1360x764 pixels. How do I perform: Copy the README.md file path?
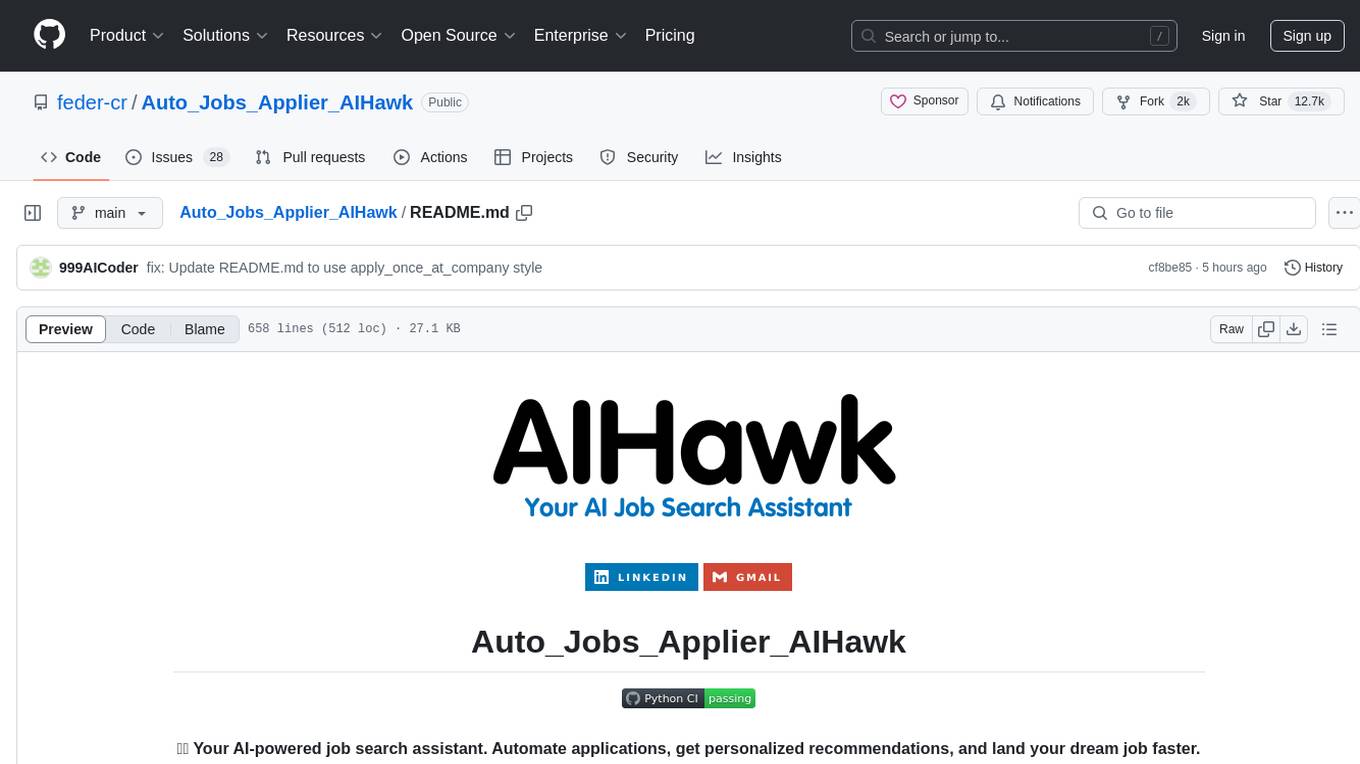tap(524, 213)
